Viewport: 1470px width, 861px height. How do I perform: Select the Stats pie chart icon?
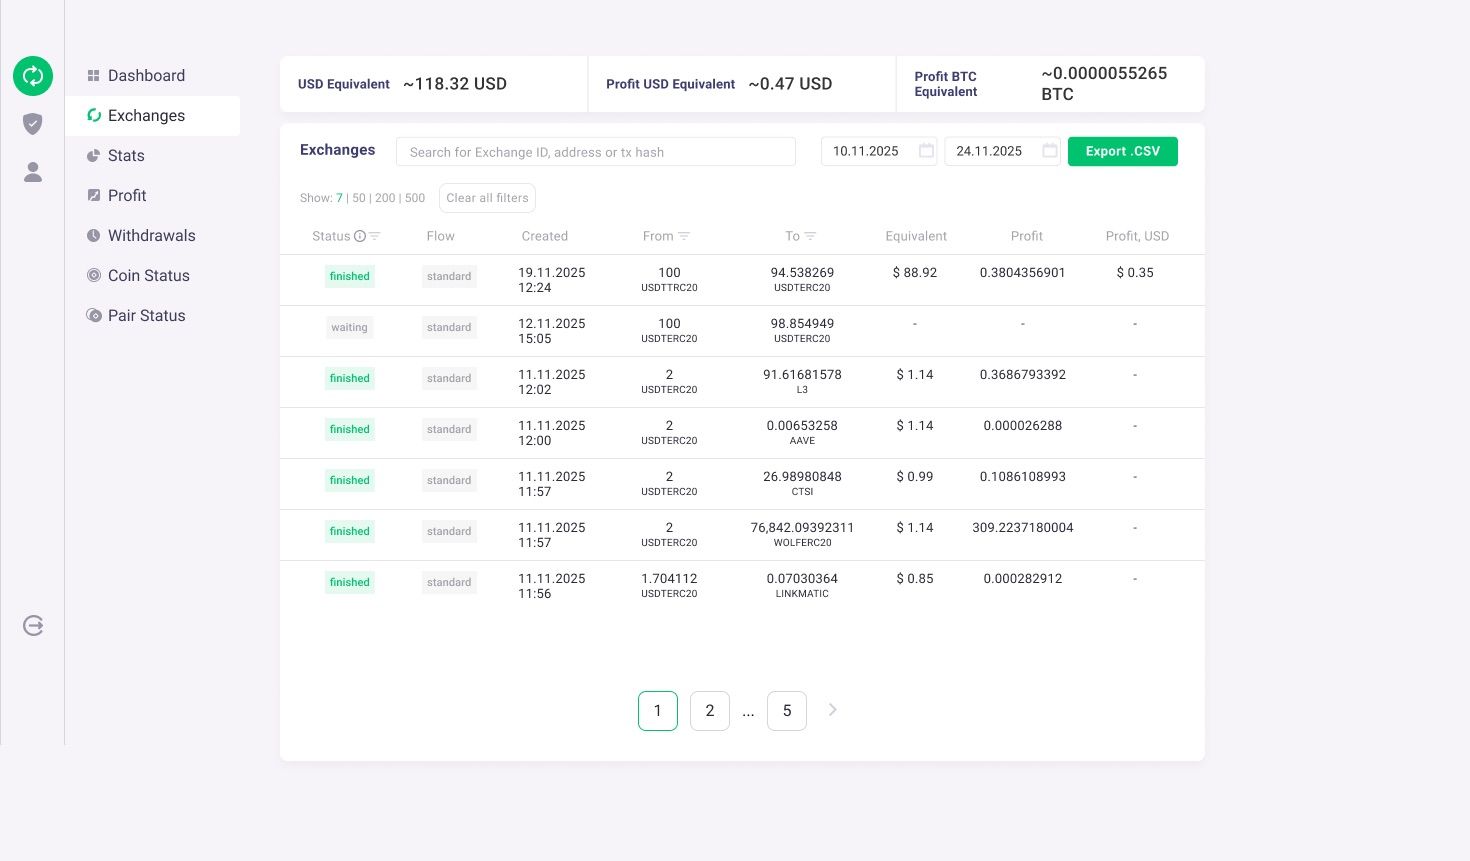click(94, 156)
